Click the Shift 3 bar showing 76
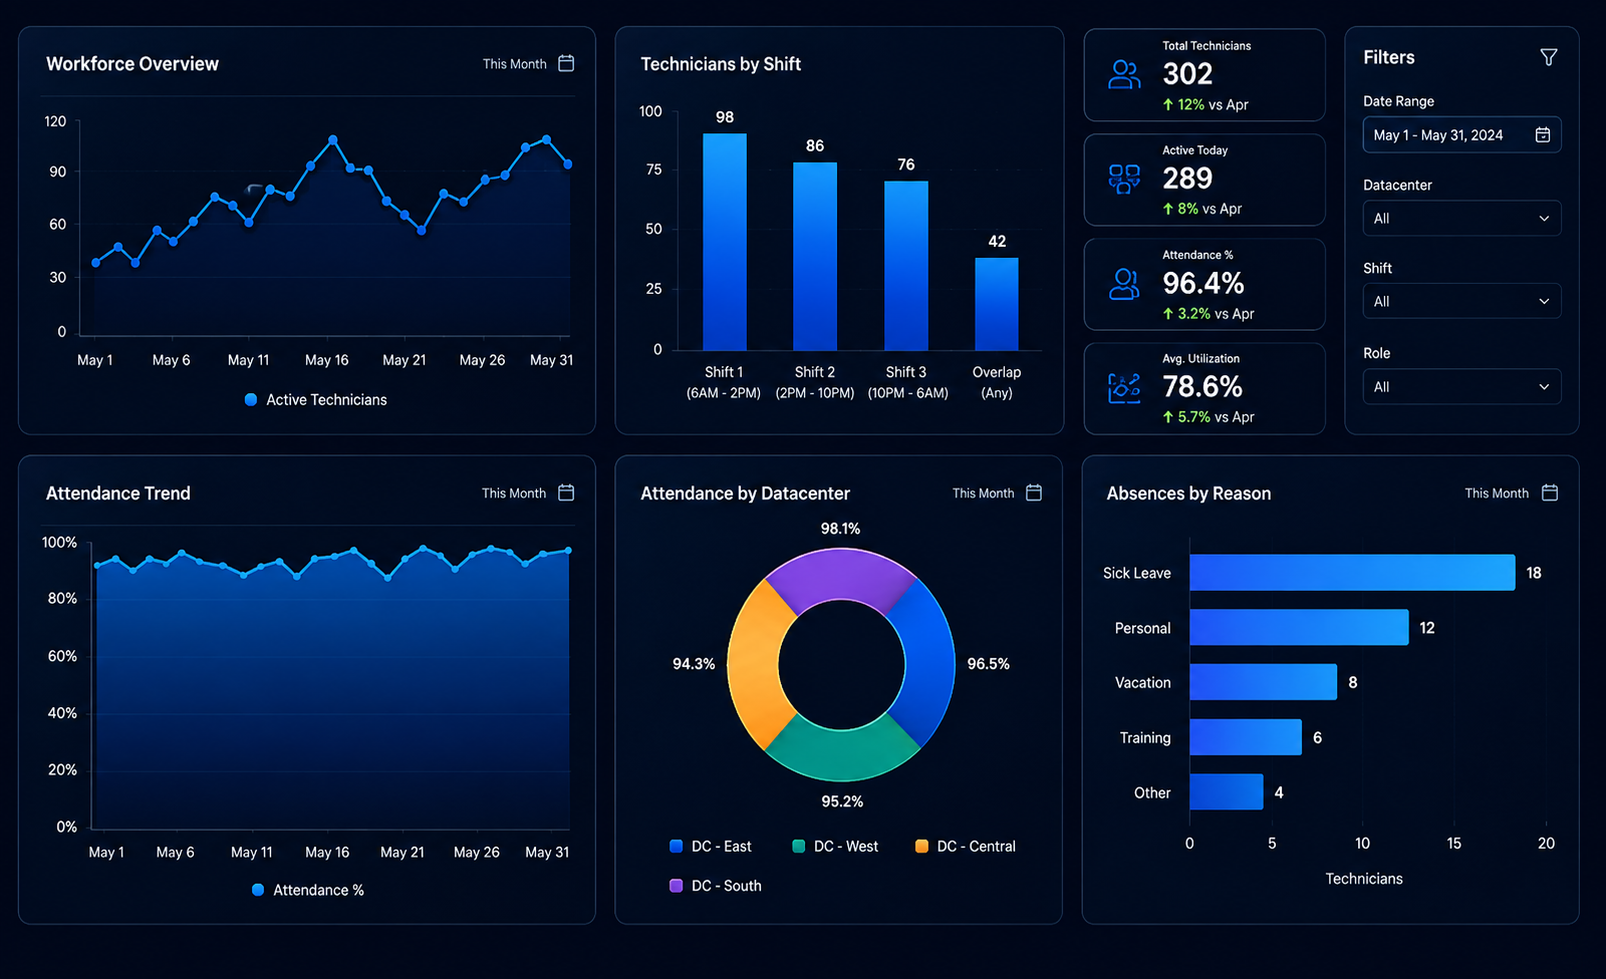Screen dimensions: 1606x979 point(906,266)
